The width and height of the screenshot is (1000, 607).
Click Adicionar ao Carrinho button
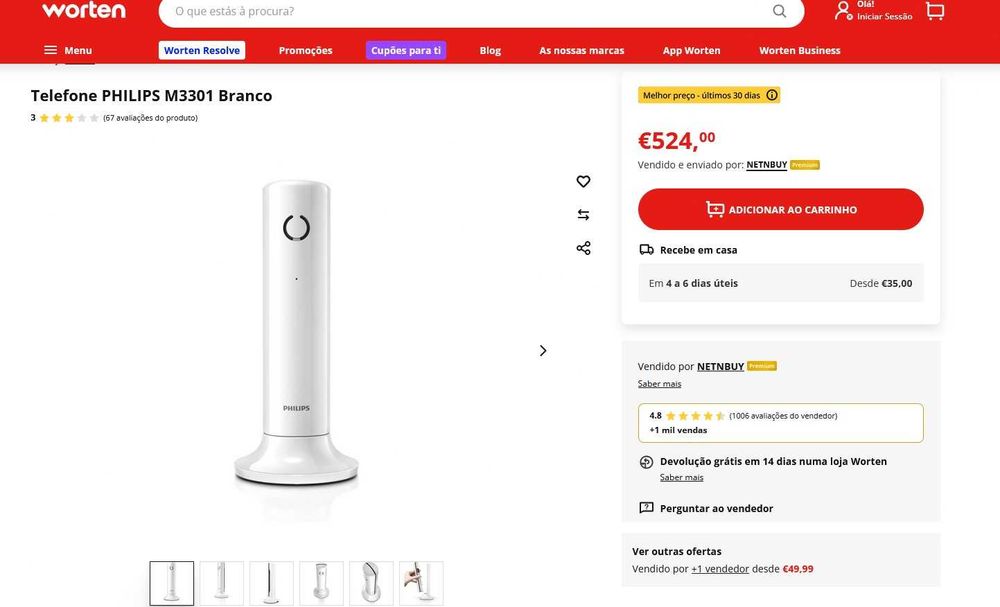point(780,209)
